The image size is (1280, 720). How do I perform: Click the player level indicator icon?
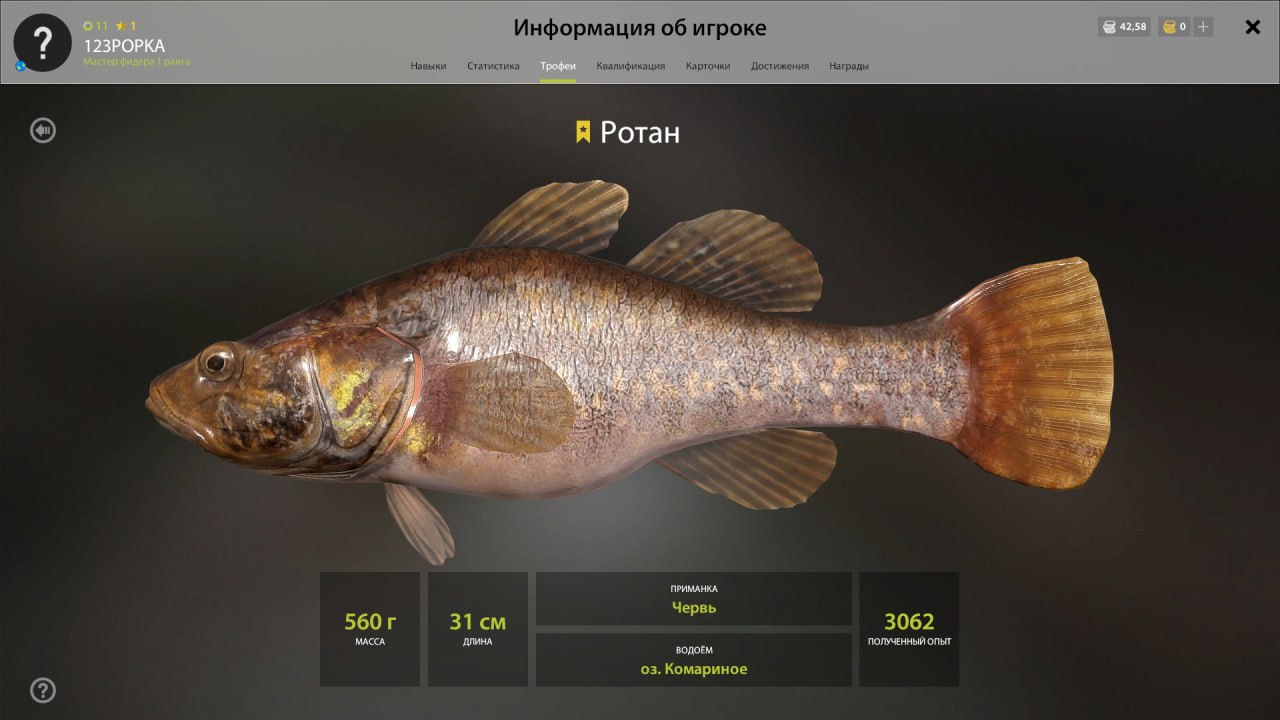[x=88, y=26]
